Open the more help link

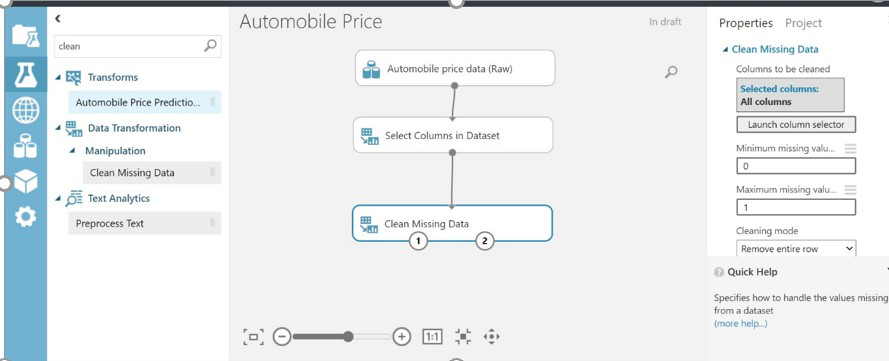[x=740, y=324]
